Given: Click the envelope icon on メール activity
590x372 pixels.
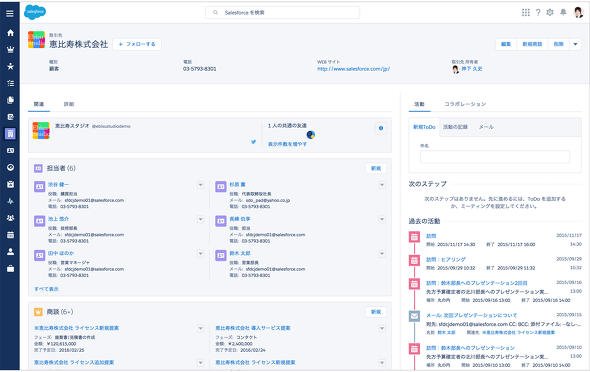Looking at the screenshot, I should point(414,316).
